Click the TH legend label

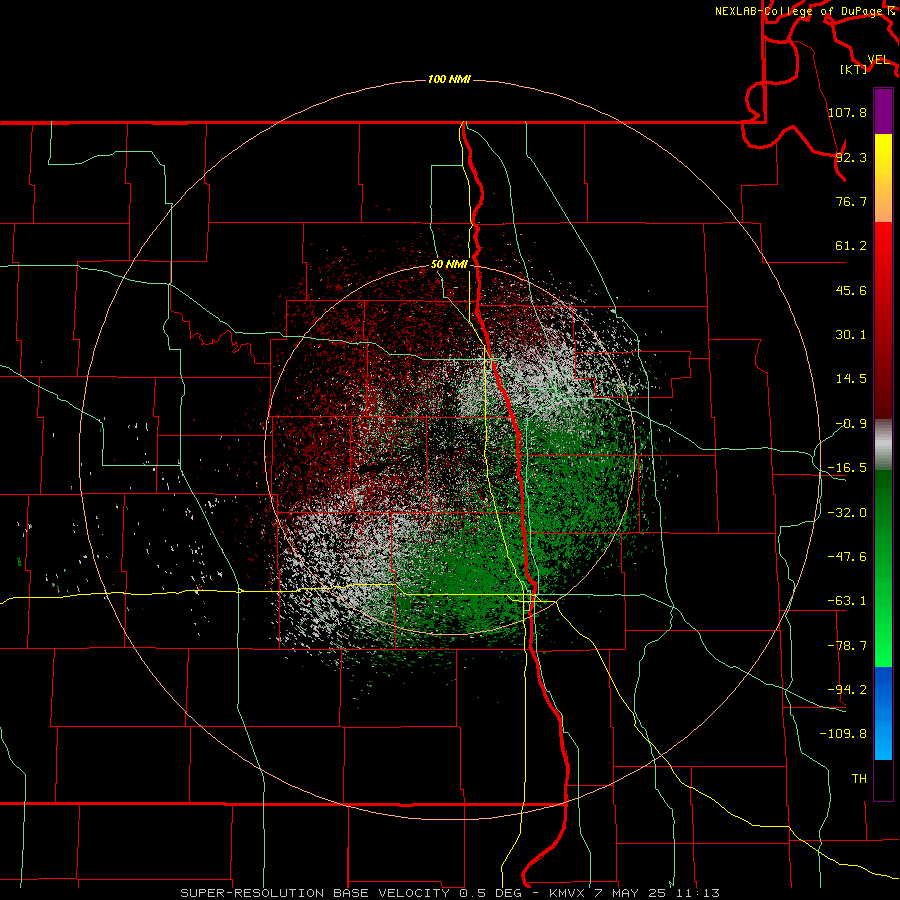coord(859,778)
